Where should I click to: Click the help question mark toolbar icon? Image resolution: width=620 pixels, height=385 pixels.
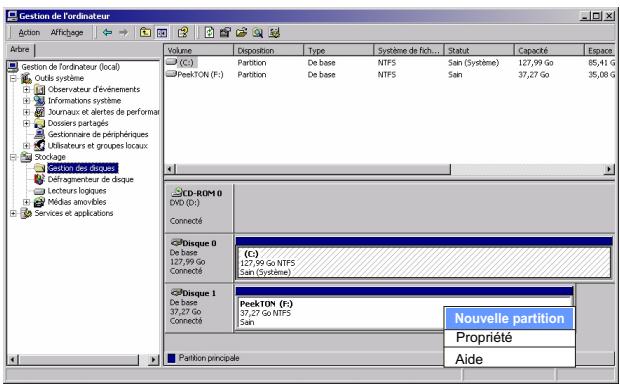183,32
